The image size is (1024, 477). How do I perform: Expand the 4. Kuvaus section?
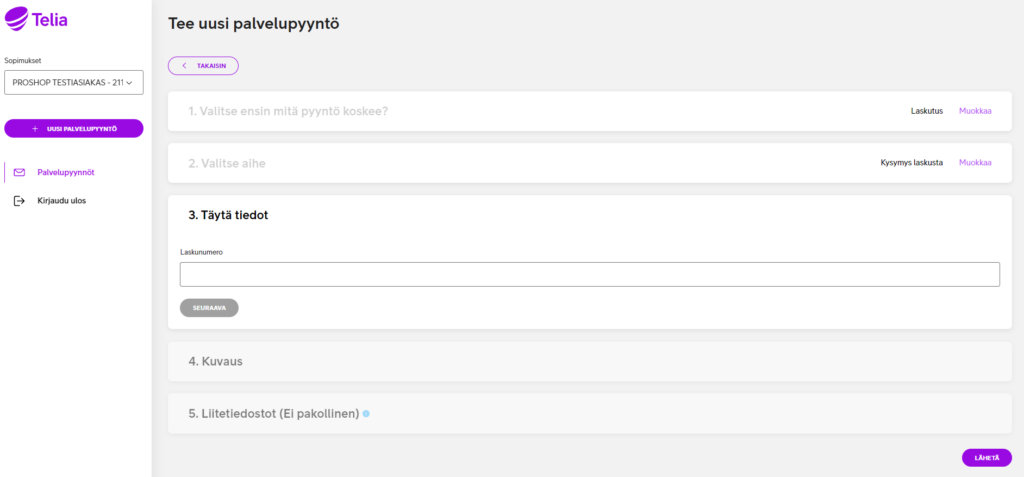tap(590, 361)
